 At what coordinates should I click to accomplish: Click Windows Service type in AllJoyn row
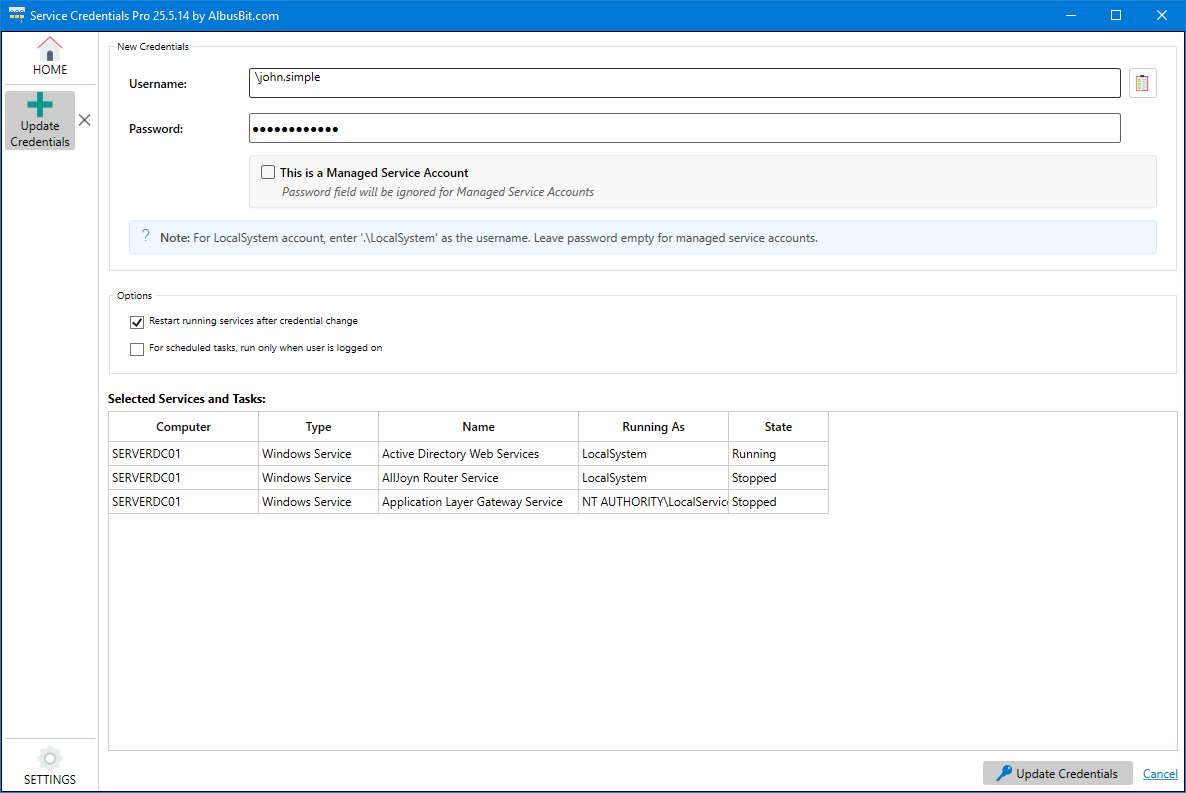click(318, 478)
